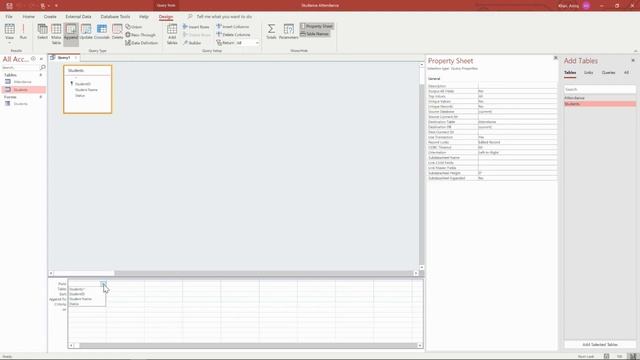The image size is (640, 360).
Task: Switch to the Design ribbon tab
Action: (x=166, y=17)
